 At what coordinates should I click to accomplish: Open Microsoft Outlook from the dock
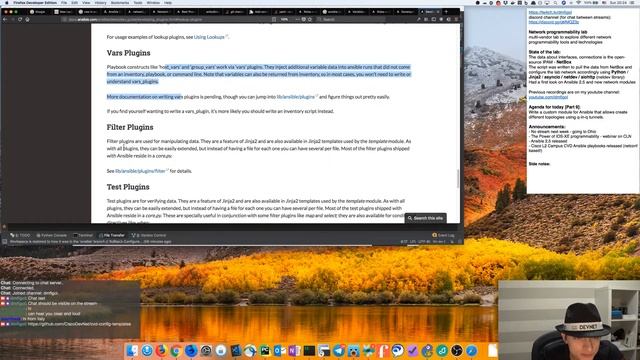(x=280, y=350)
